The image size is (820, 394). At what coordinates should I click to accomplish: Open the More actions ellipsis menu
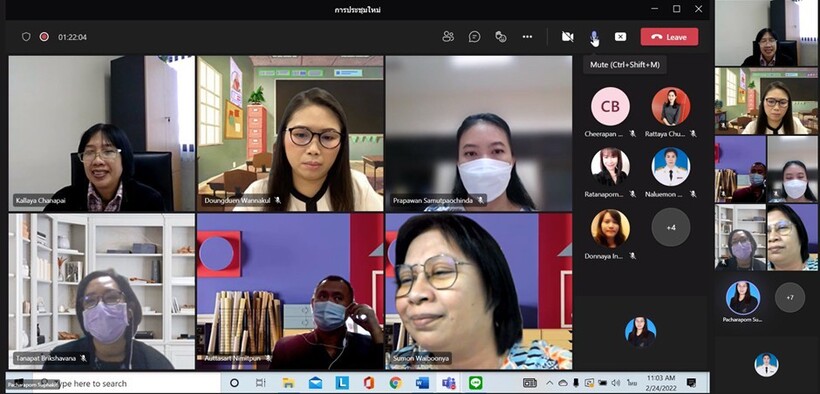[527, 37]
